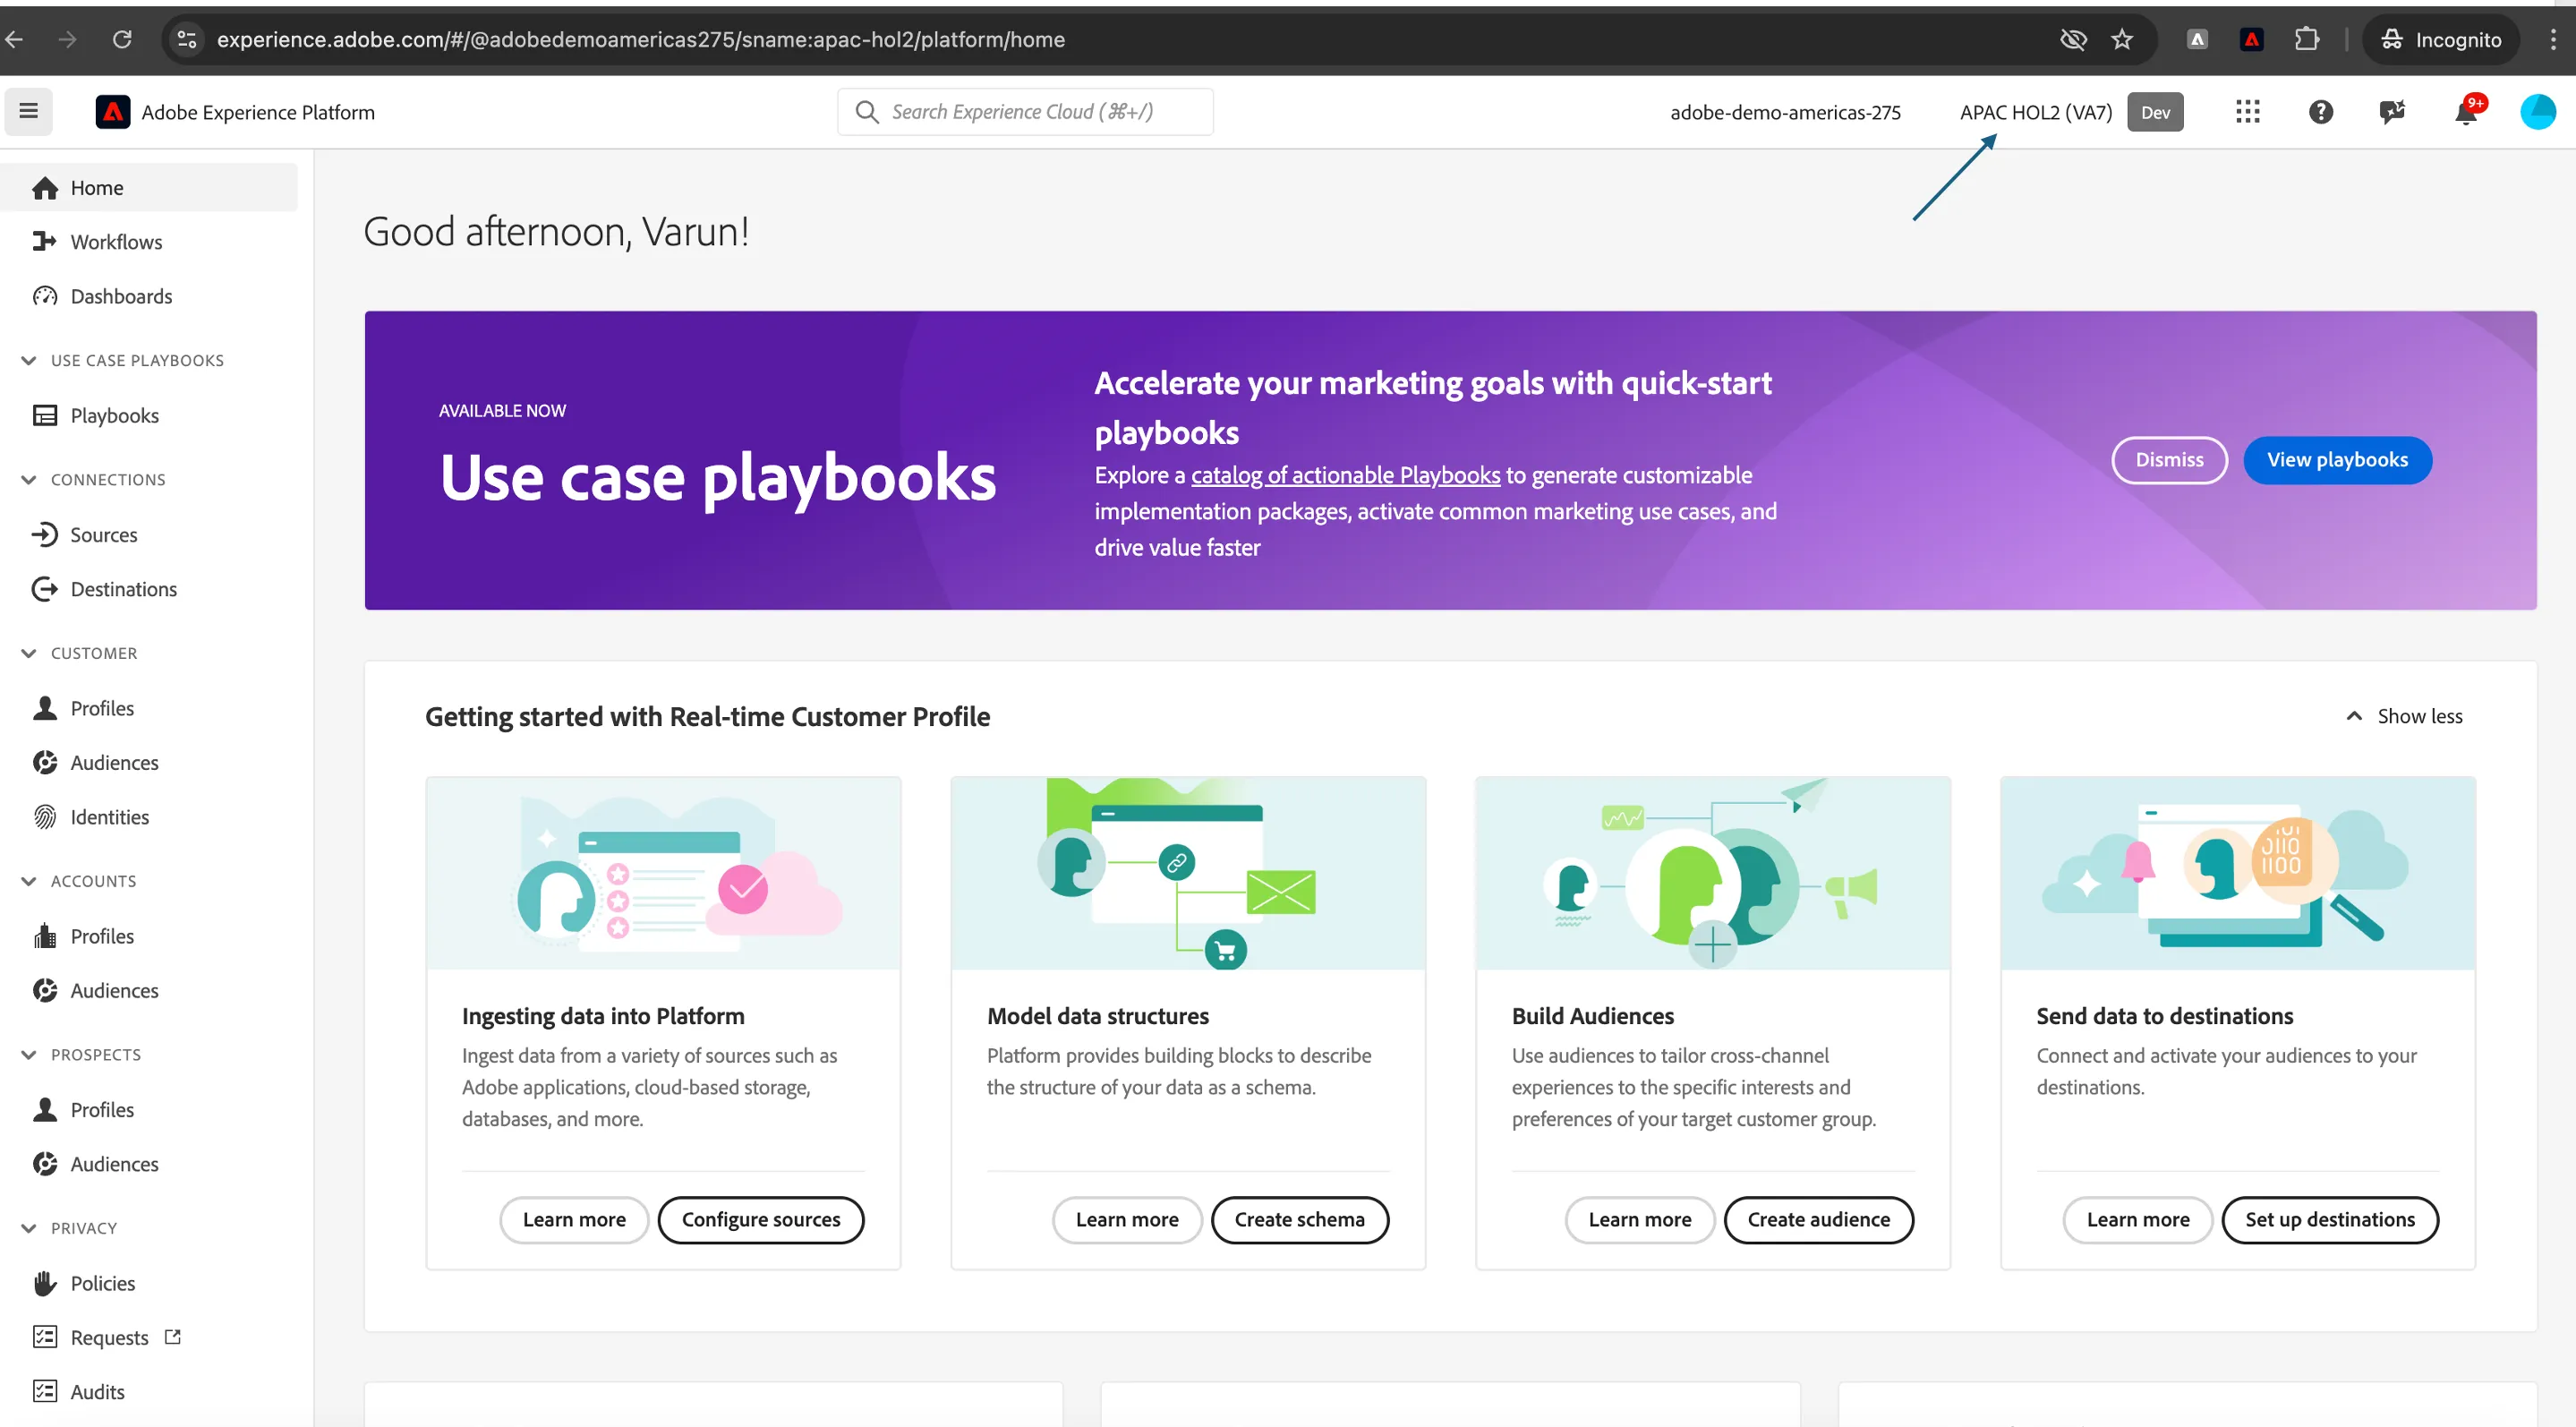The width and height of the screenshot is (2576, 1427).
Task: Click the View playbooks button
Action: coord(2337,460)
